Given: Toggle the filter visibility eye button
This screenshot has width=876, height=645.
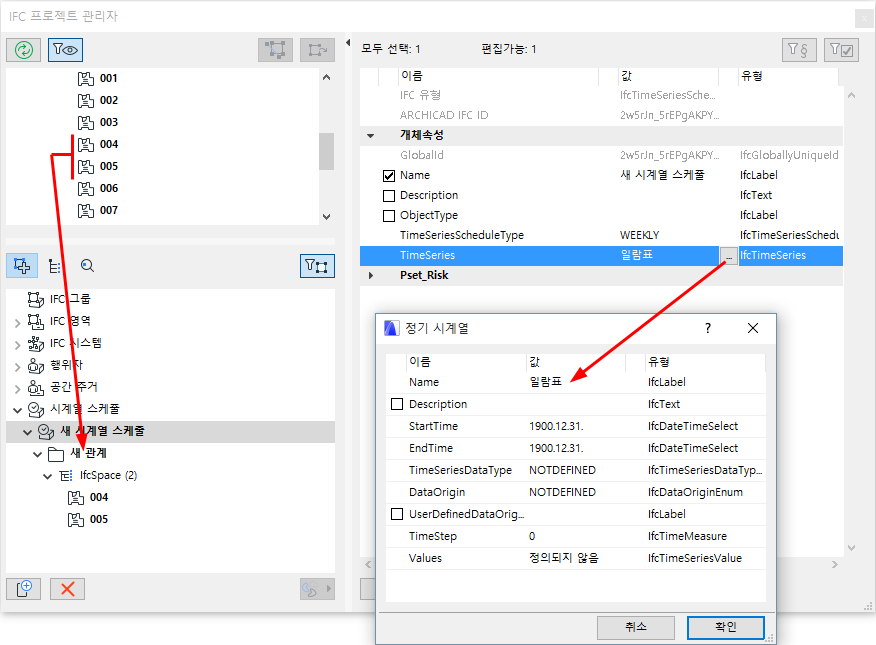Looking at the screenshot, I should 65,50.
